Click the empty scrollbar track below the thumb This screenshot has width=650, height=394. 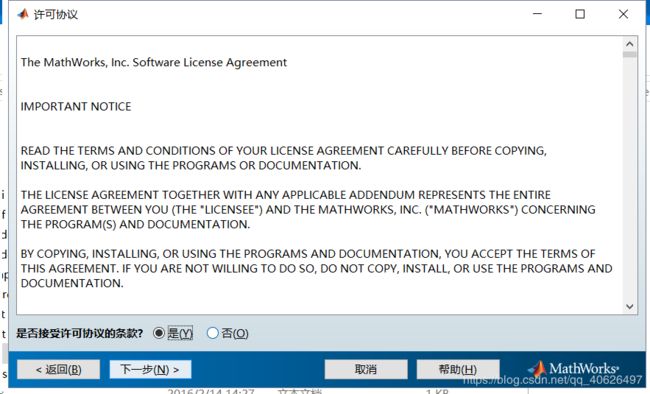click(x=629, y=178)
